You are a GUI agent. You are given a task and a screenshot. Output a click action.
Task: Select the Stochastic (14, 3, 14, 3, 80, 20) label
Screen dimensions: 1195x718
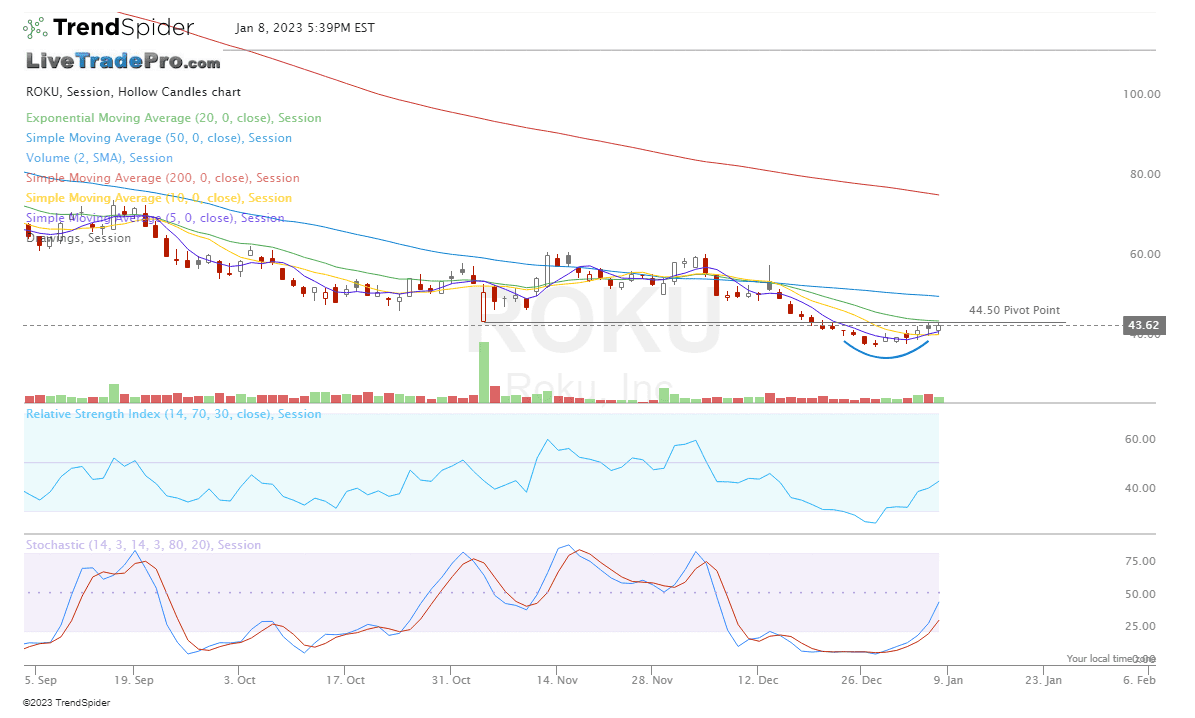click(x=143, y=545)
